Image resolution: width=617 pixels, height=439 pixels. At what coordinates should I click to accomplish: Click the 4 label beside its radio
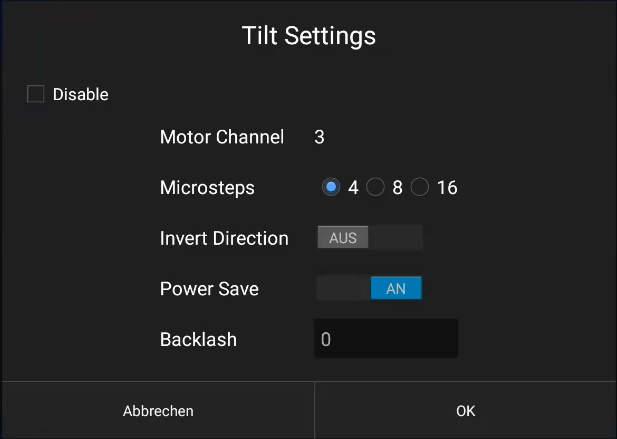pyautogui.click(x=353, y=187)
